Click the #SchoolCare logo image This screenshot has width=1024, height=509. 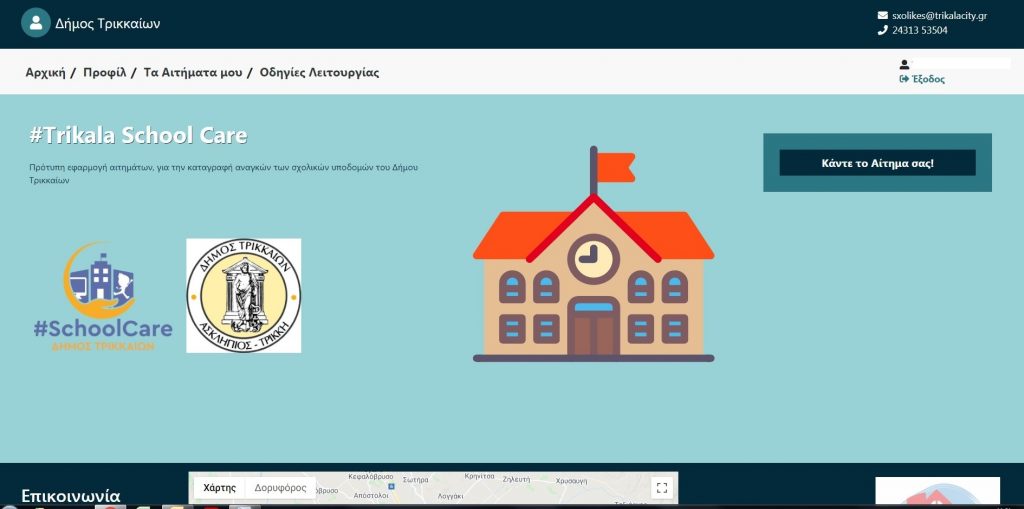click(x=102, y=296)
